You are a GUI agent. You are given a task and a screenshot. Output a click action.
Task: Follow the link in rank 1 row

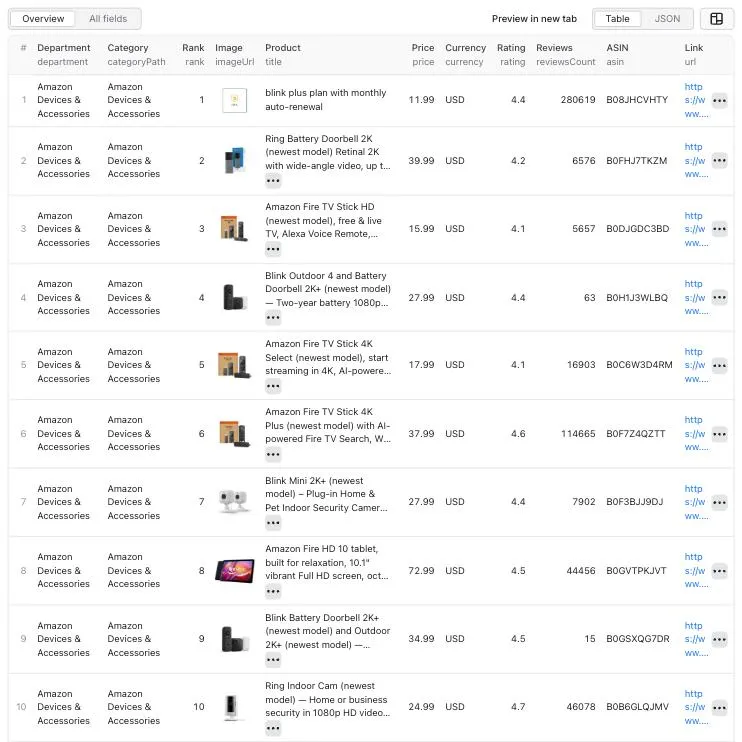[696, 100]
